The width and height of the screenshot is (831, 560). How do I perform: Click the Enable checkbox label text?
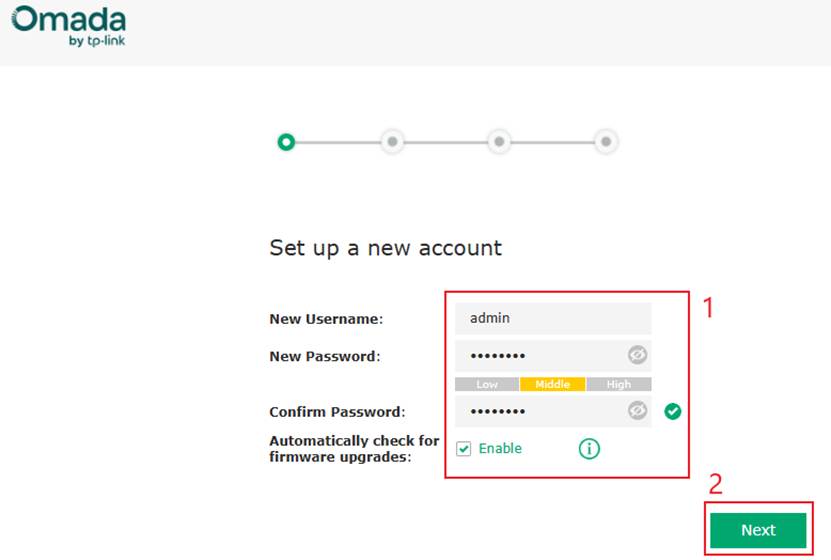[x=500, y=449]
